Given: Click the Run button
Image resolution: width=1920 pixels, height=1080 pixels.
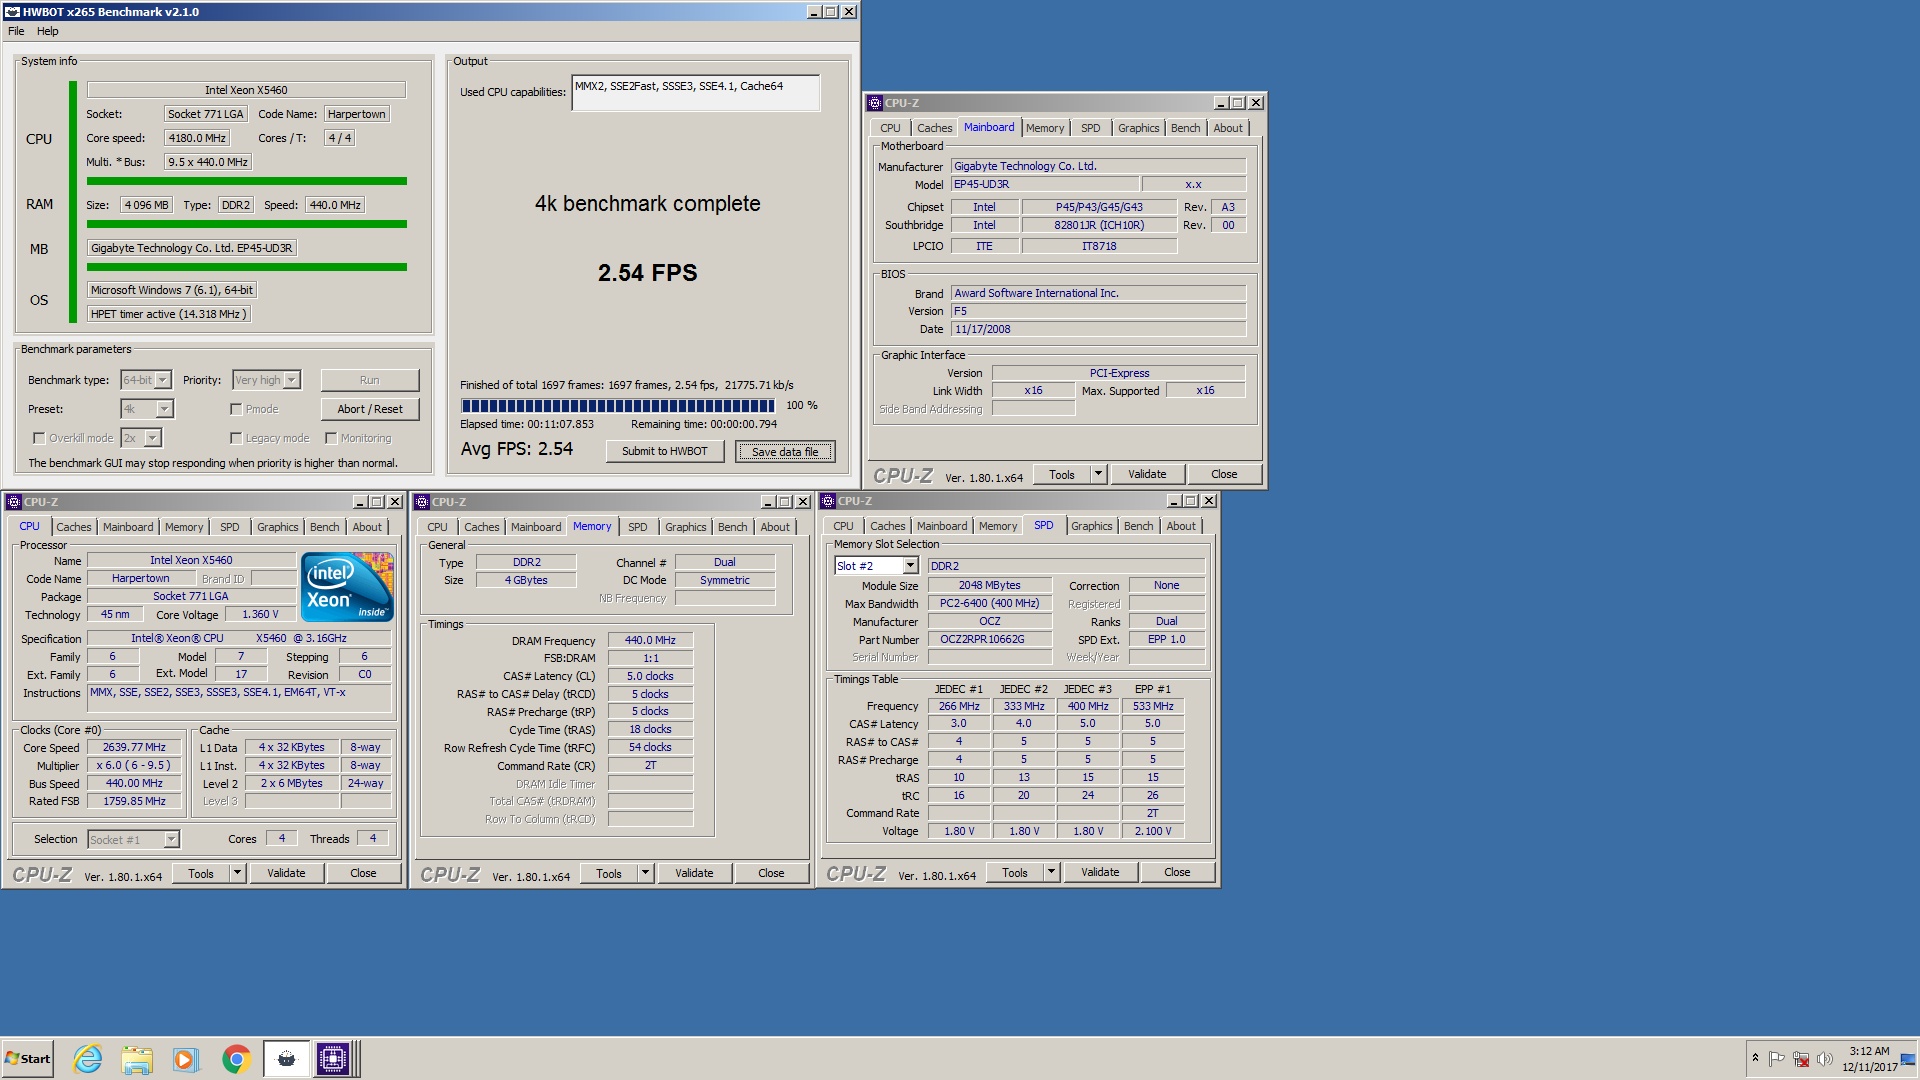Looking at the screenshot, I should (x=370, y=380).
